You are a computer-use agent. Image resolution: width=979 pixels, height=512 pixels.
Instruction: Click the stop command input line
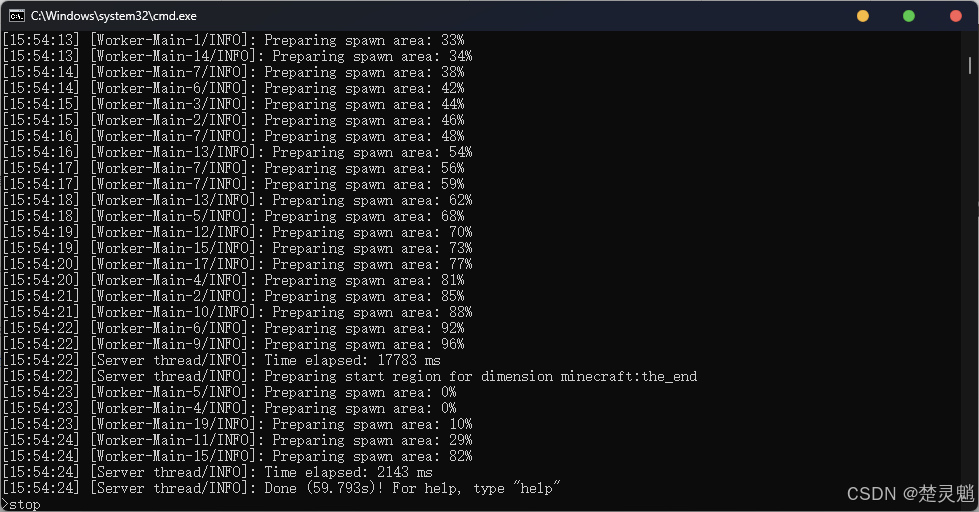(x=21, y=505)
